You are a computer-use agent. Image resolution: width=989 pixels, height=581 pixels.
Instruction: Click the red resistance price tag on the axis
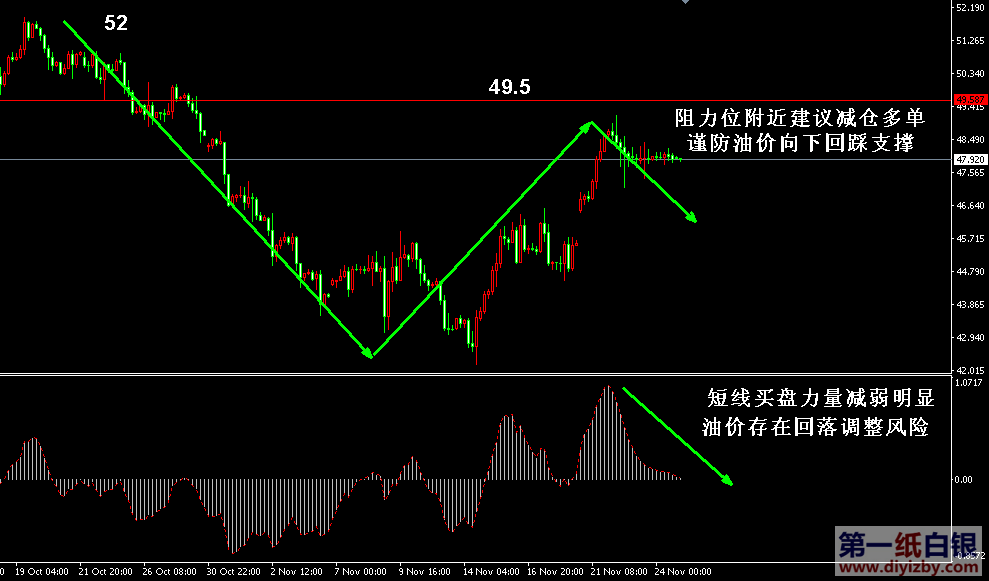970,99
